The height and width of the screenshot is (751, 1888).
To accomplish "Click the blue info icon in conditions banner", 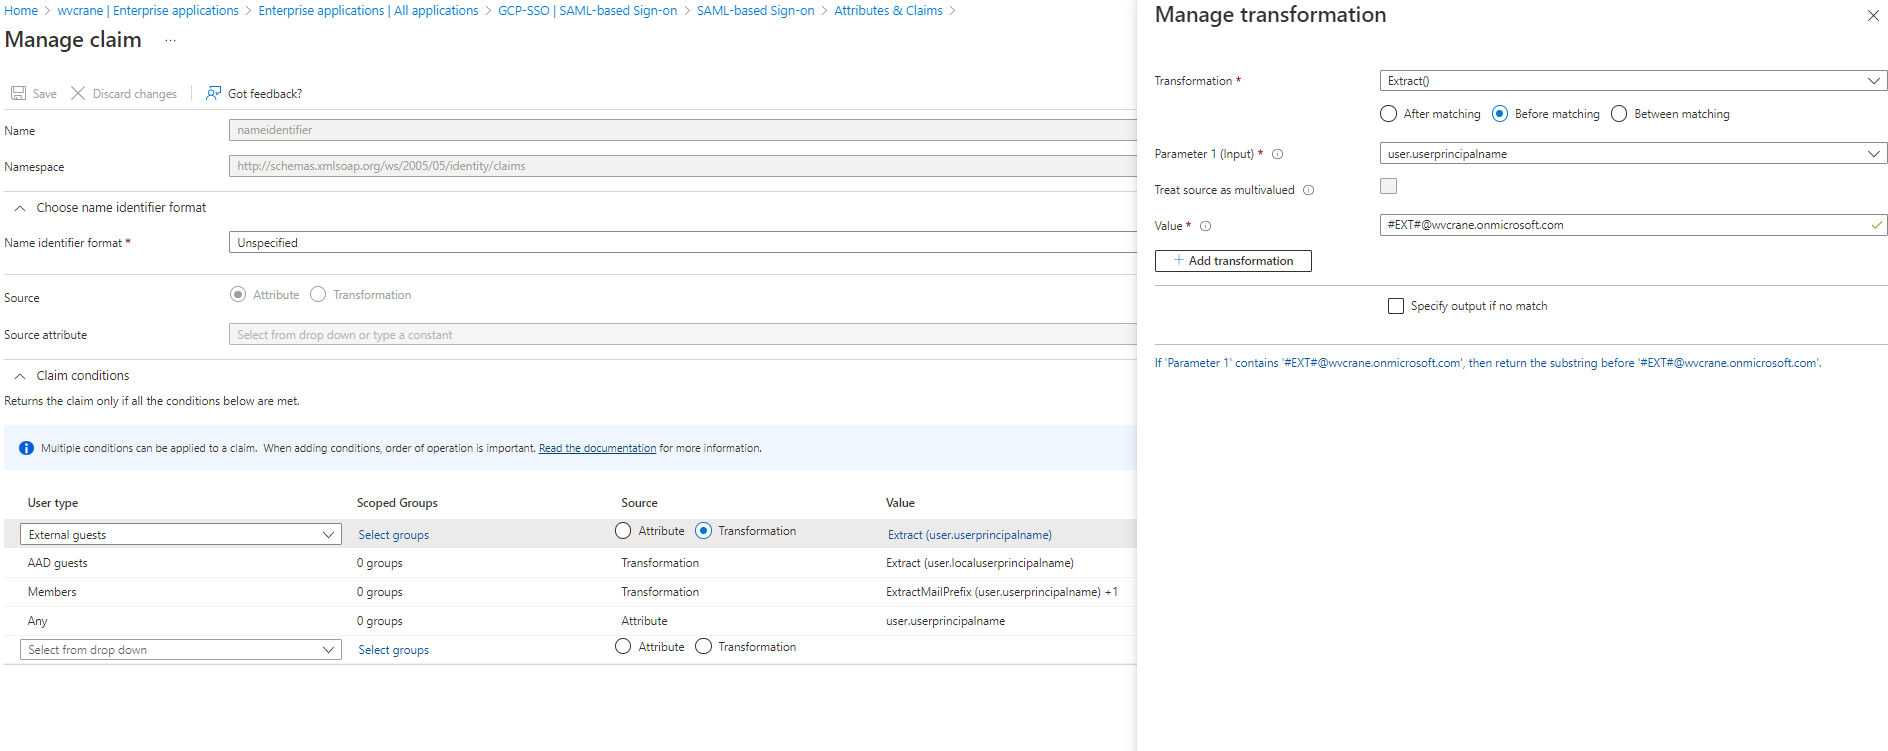I will pos(26,448).
